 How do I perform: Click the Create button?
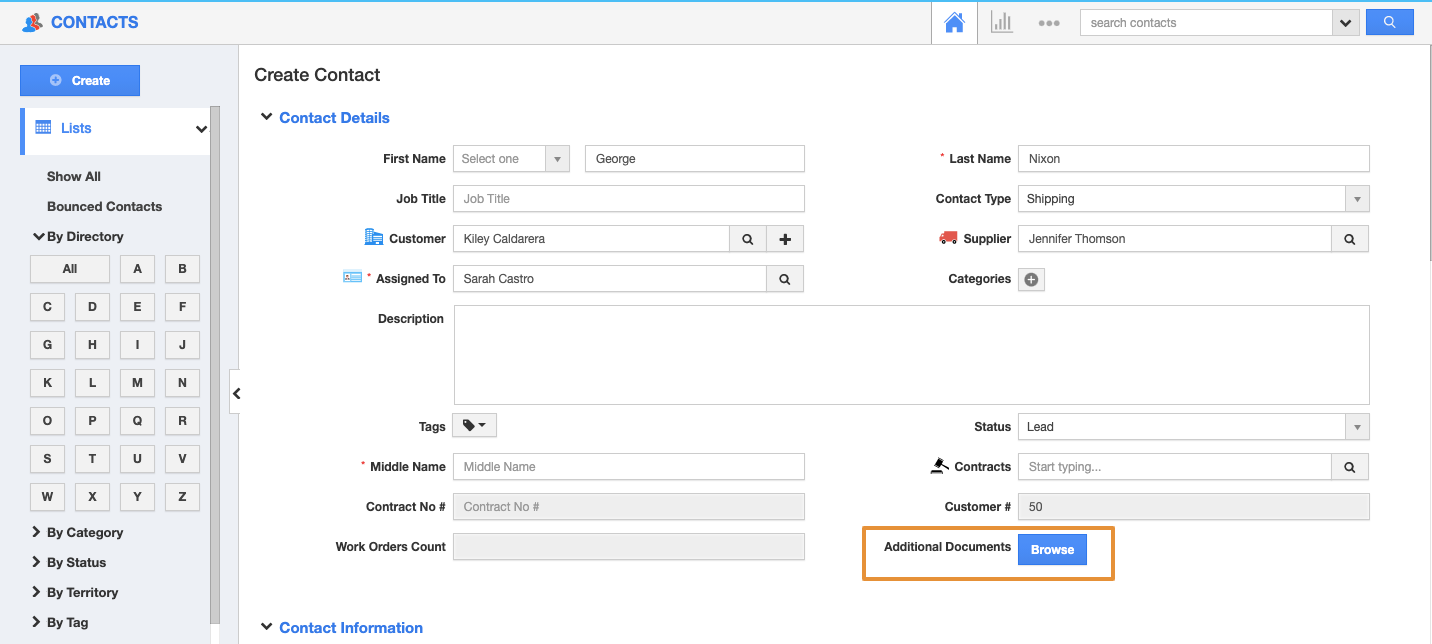point(80,80)
